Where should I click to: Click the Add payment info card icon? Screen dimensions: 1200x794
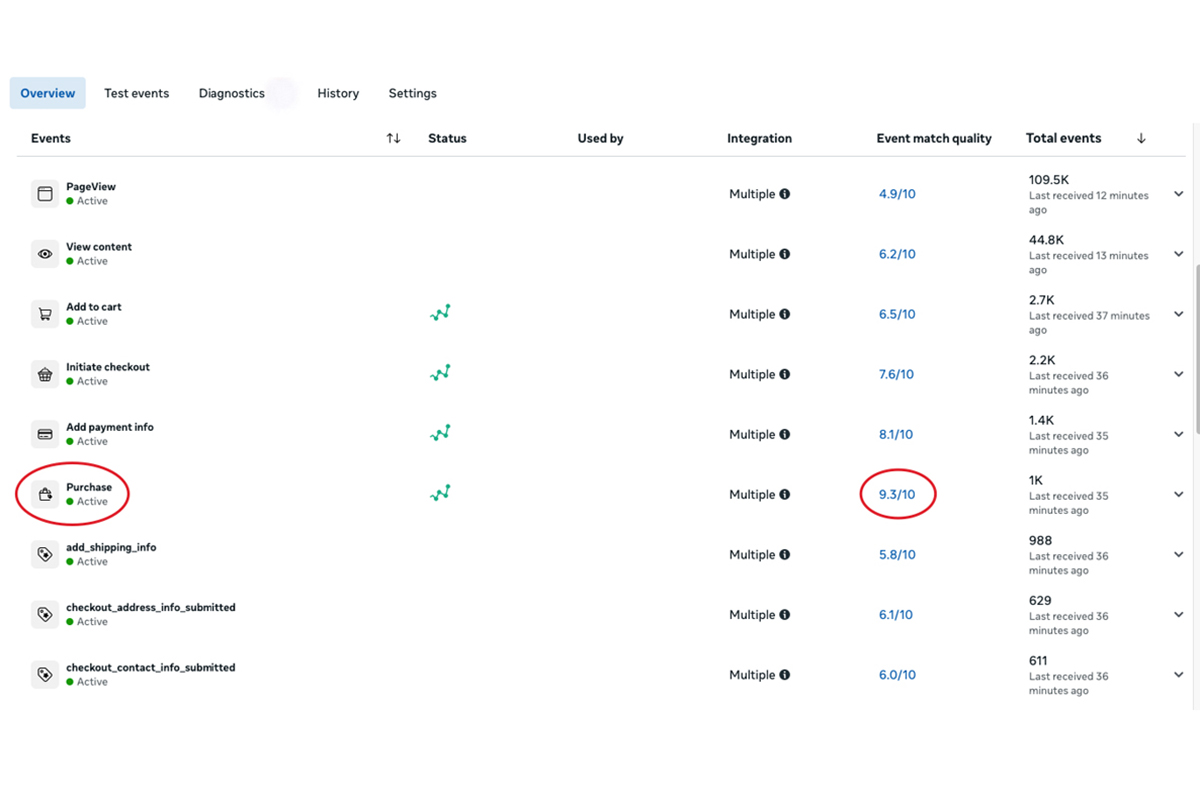coord(45,434)
